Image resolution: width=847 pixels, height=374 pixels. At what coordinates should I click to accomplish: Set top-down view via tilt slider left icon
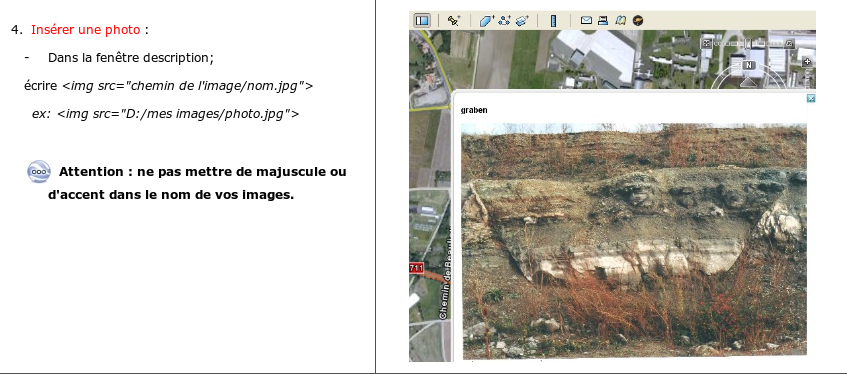click(706, 43)
